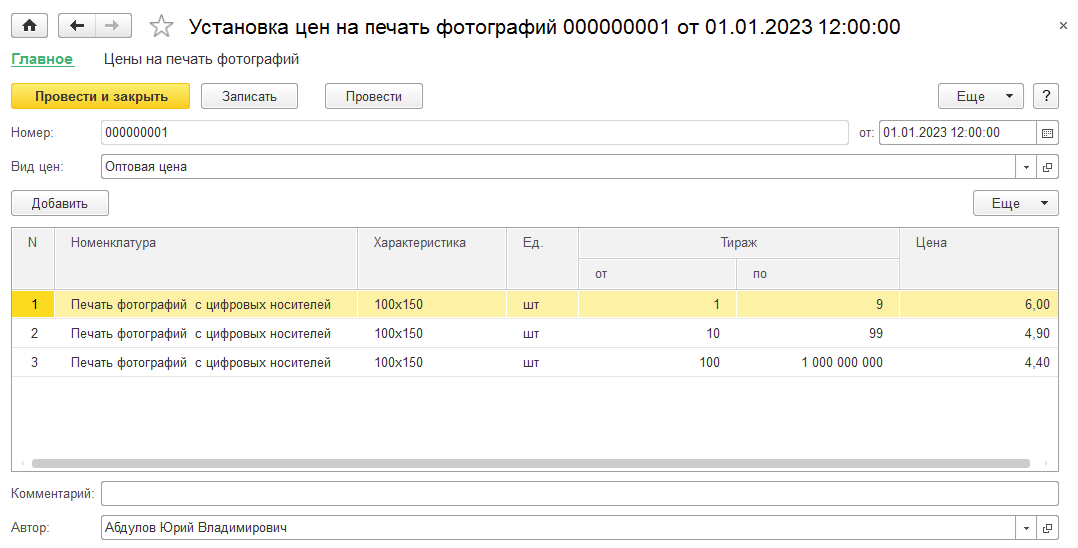Click Провести и закрыть button
This screenshot has height=548, width=1078.
[x=100, y=96]
